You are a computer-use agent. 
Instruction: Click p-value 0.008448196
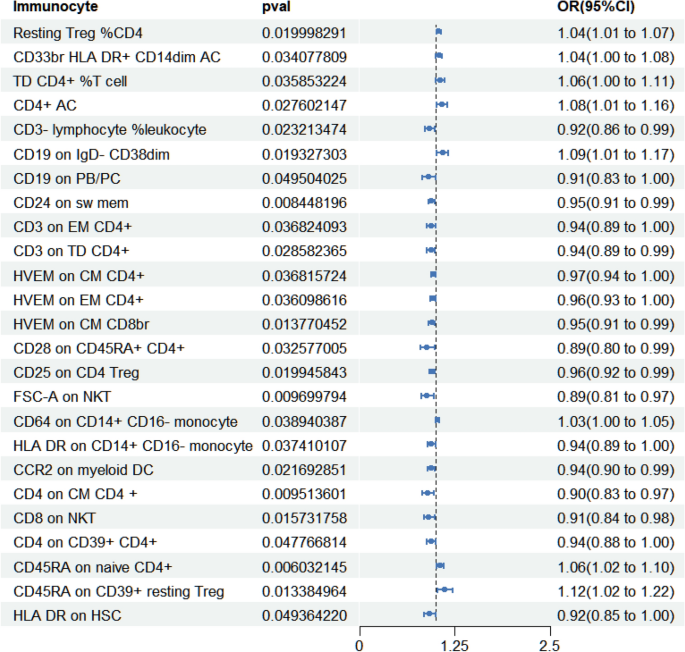coord(304,203)
